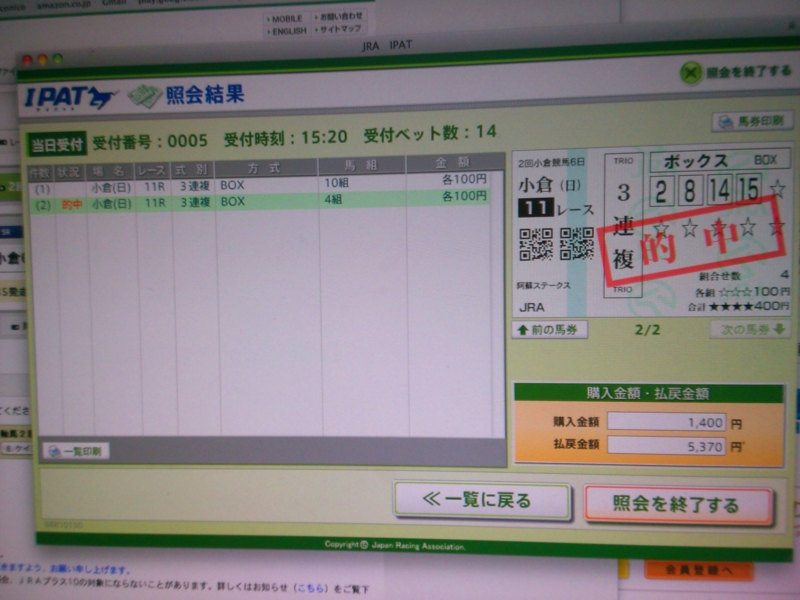
Task: Click the left QR code on ticket
Action: (535, 244)
